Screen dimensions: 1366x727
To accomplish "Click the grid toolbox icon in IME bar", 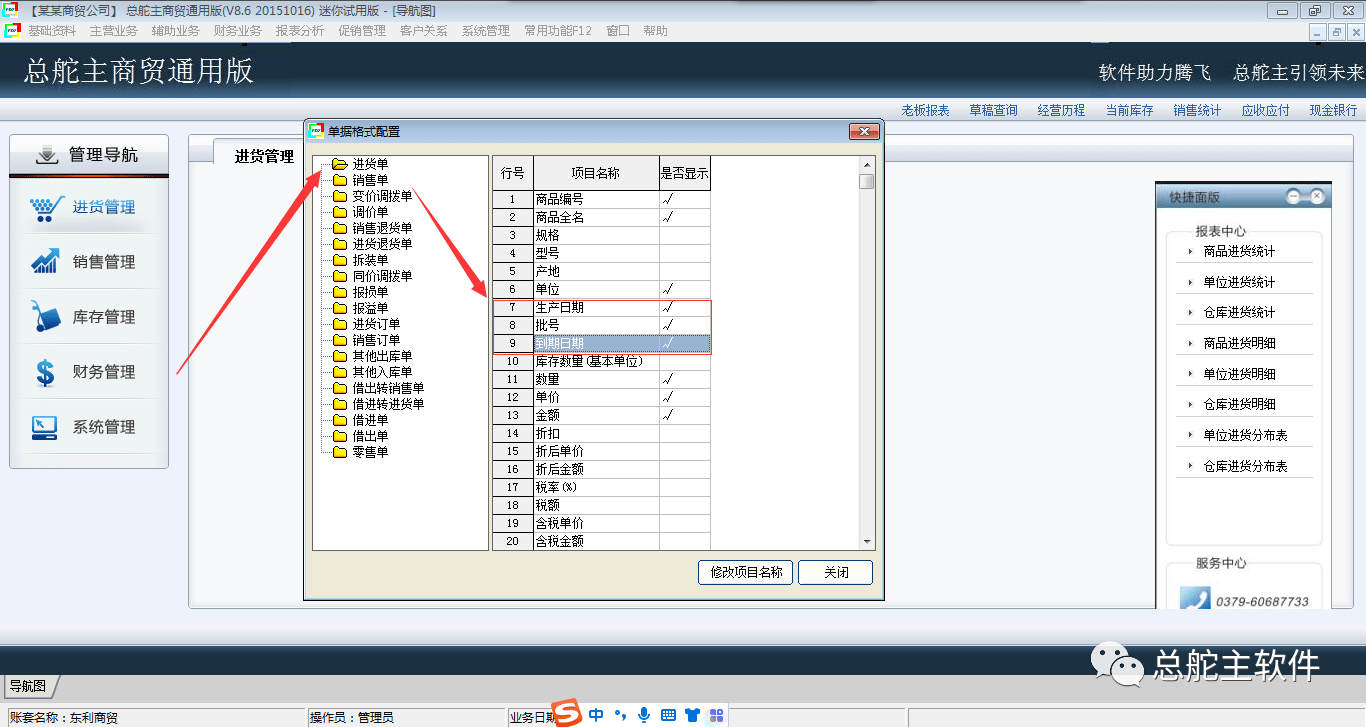I will click(x=716, y=715).
